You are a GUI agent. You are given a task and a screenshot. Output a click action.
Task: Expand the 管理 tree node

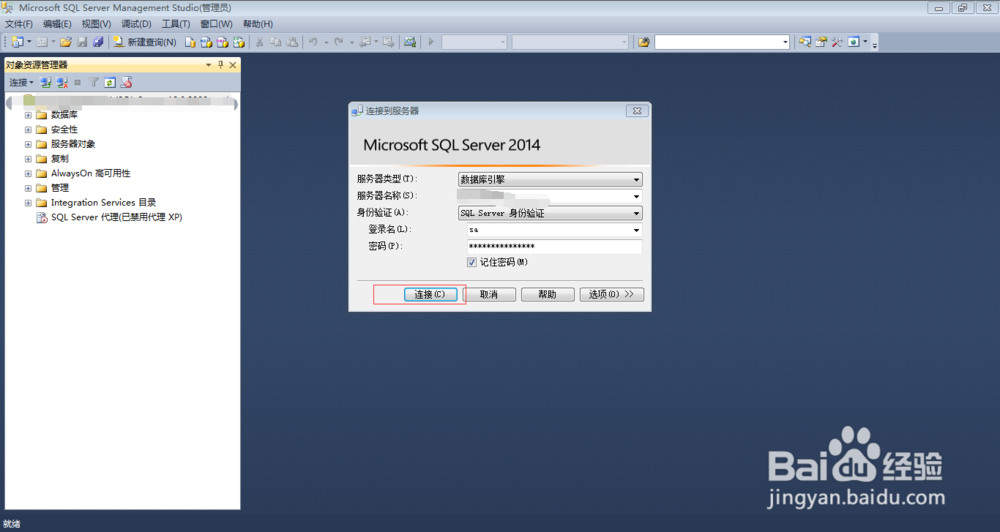pos(28,188)
